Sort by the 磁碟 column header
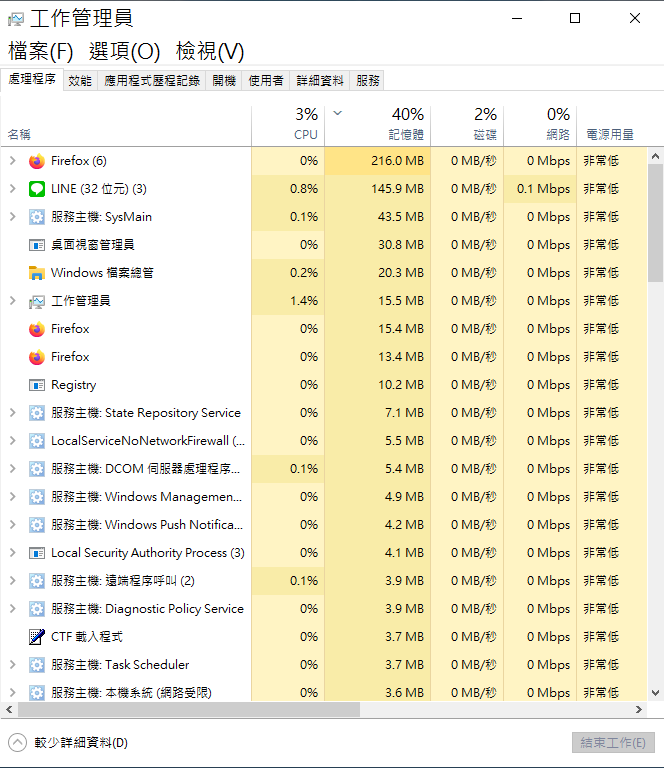664x768 pixels. tap(467, 125)
